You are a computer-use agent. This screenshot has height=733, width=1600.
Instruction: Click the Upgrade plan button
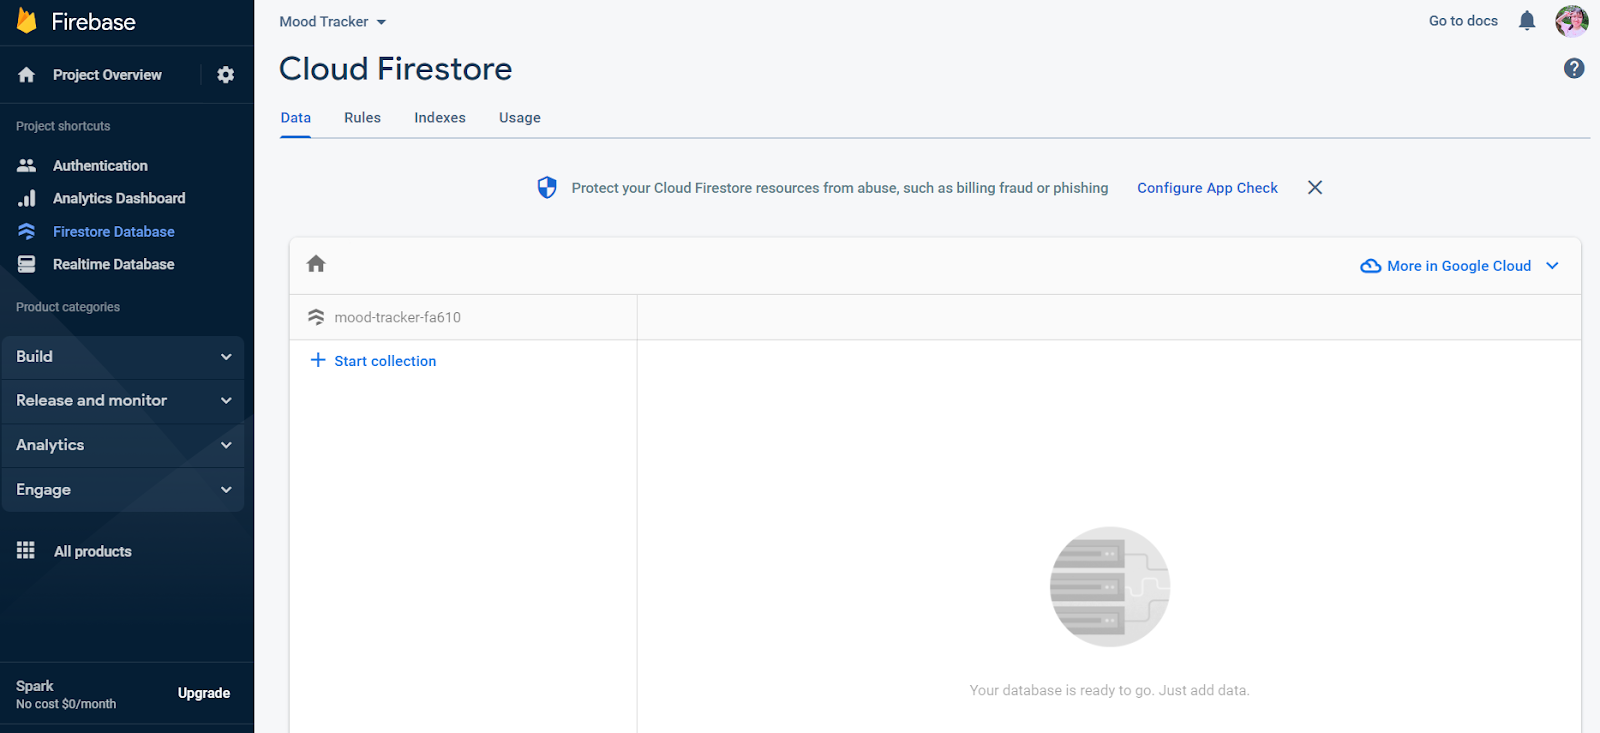(204, 694)
